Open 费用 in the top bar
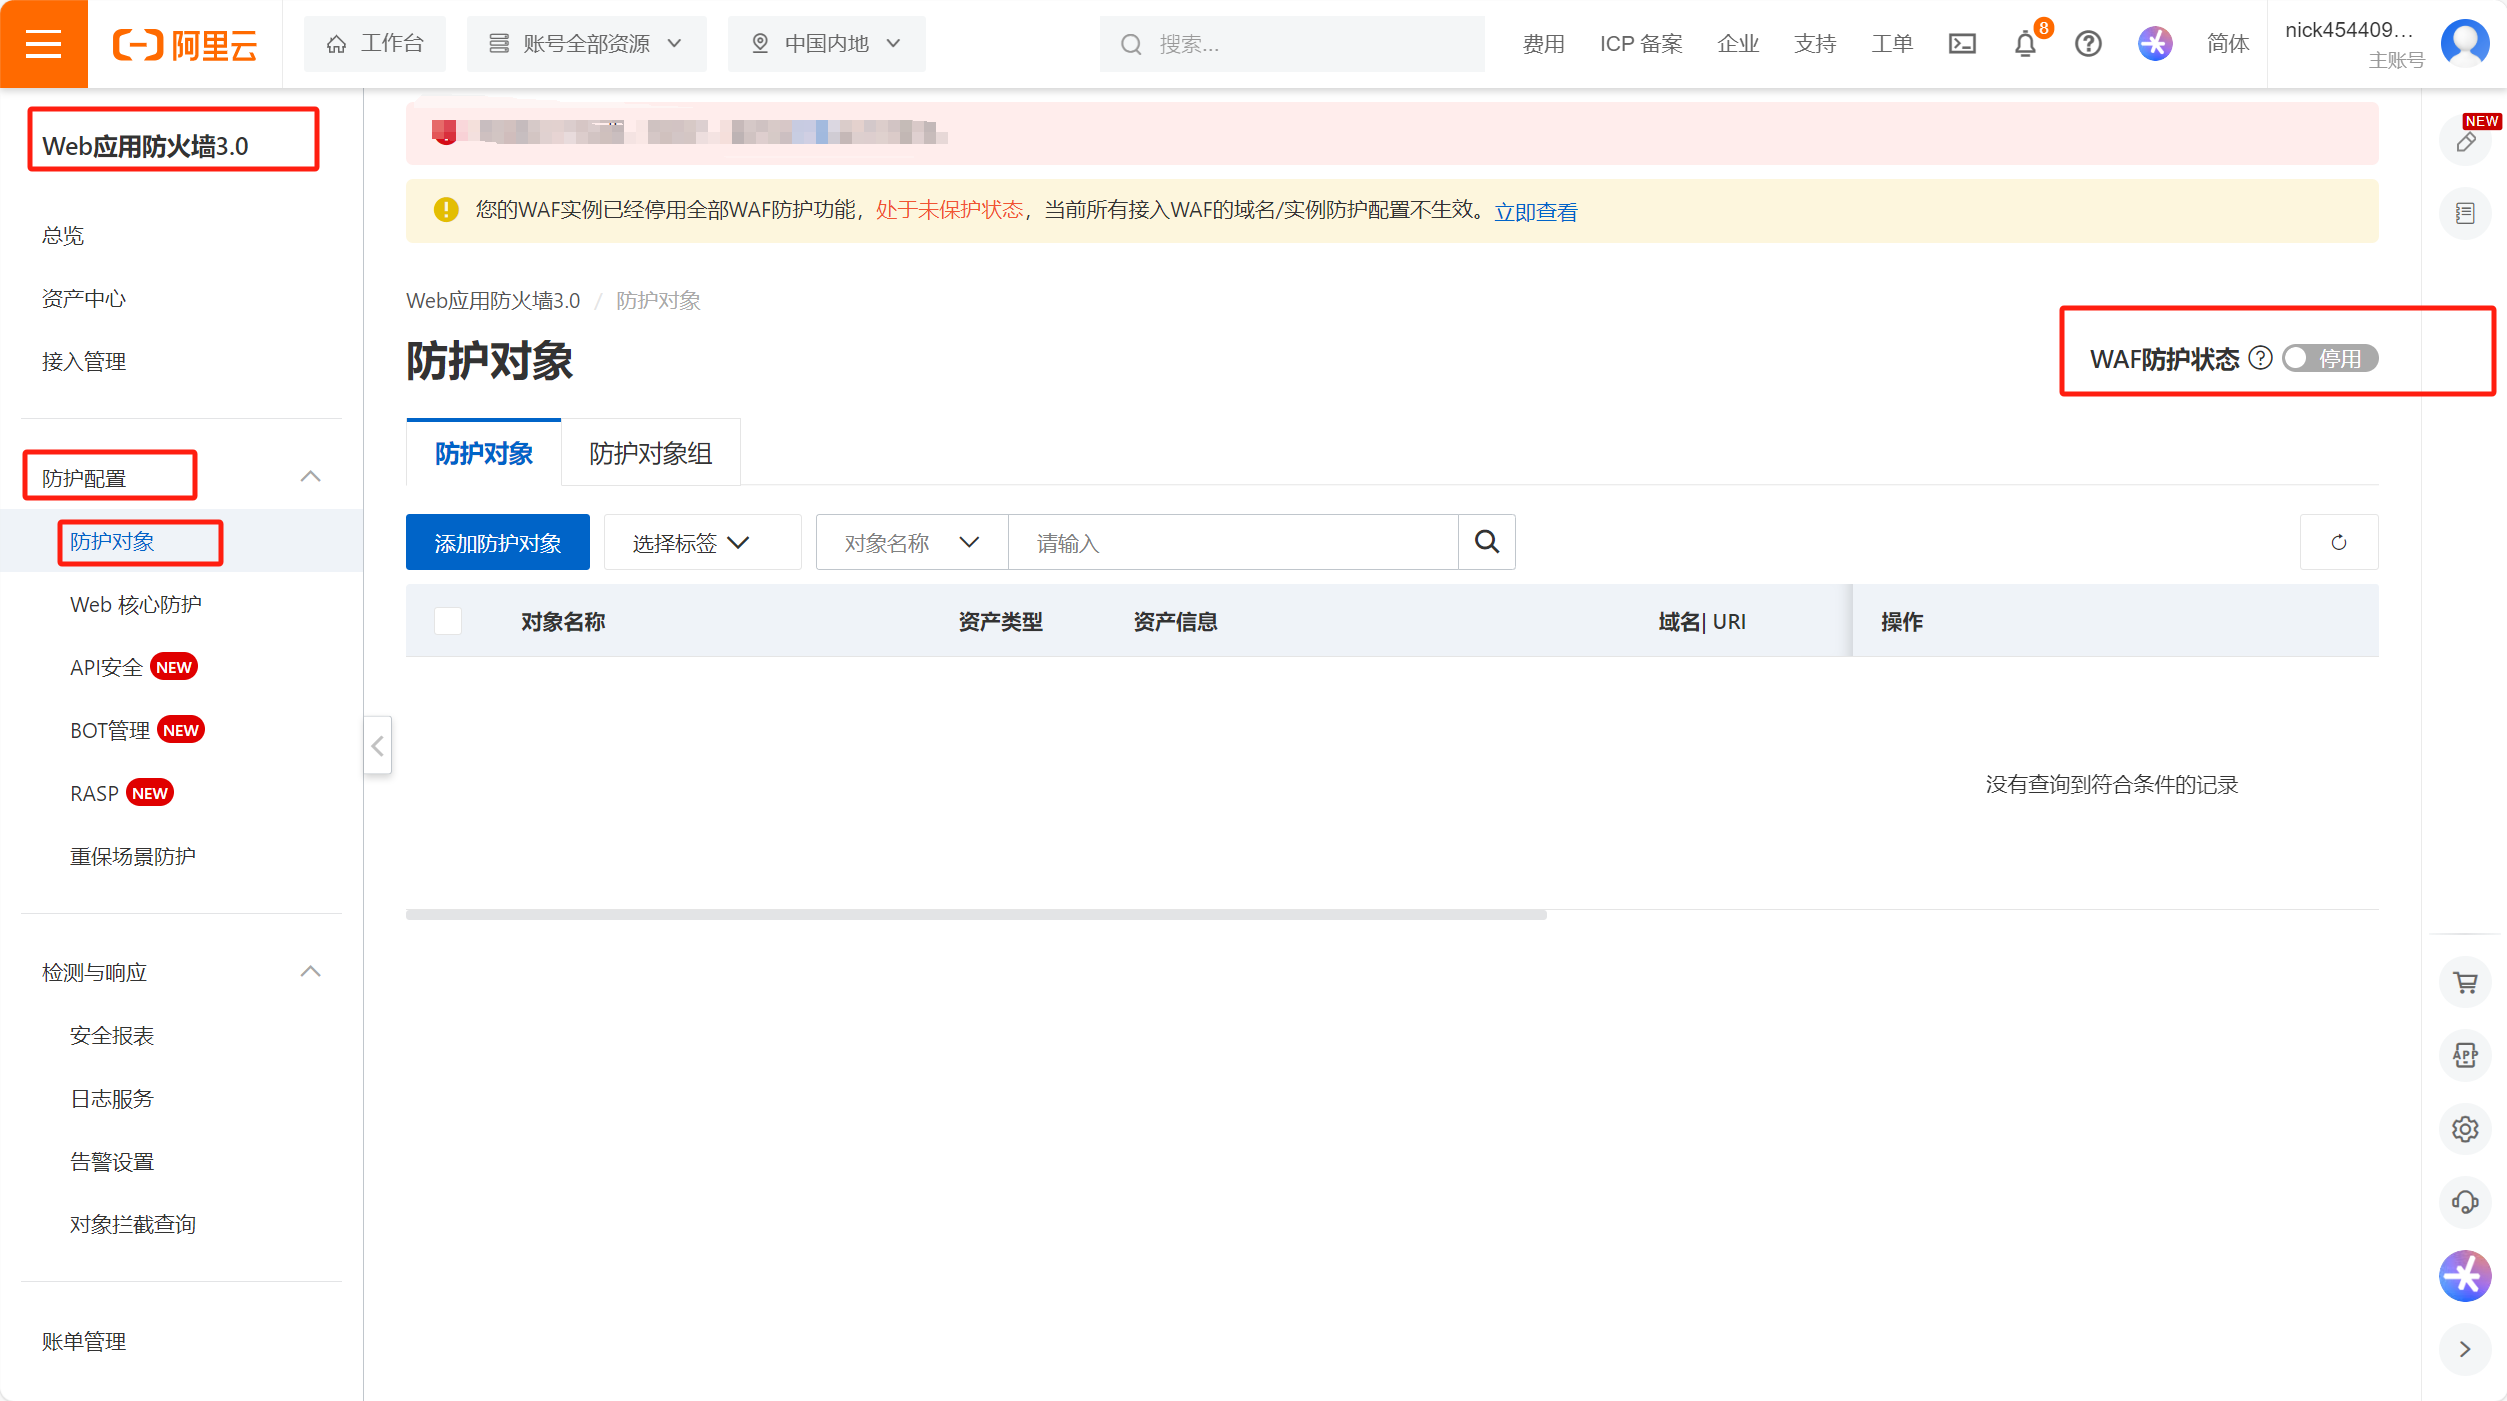 coord(1543,44)
